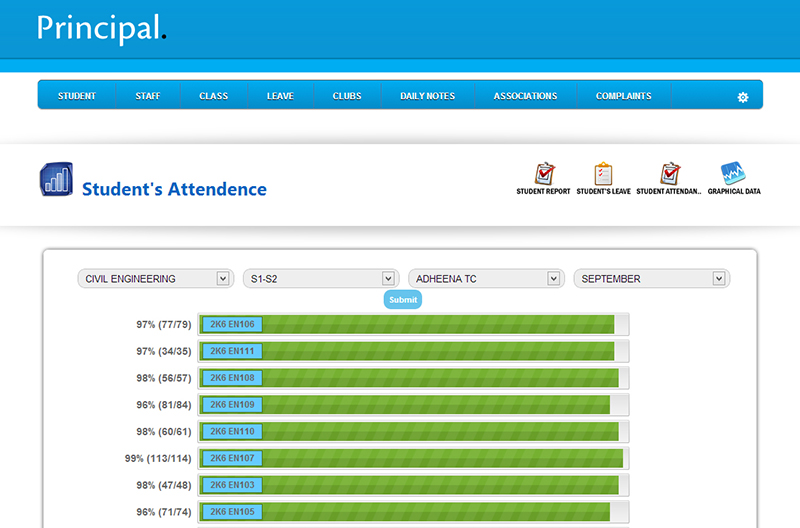The height and width of the screenshot is (528, 800).
Task: Select the 2K6 EN107 student label
Action: click(232, 458)
